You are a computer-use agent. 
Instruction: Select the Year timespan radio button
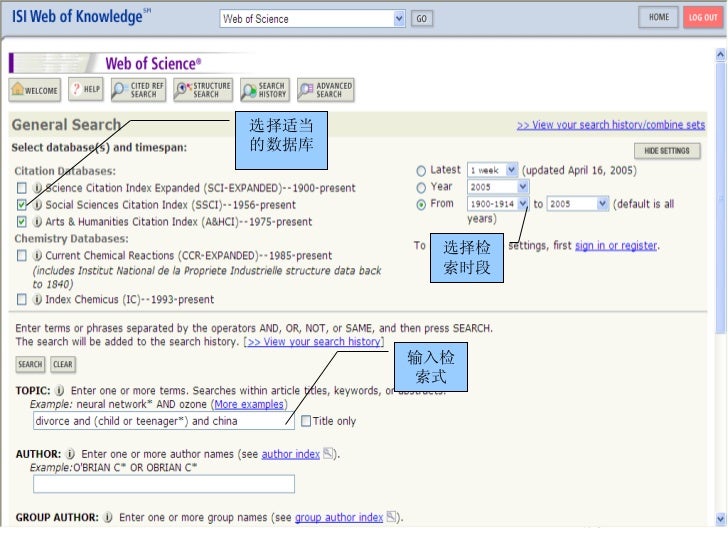point(421,188)
